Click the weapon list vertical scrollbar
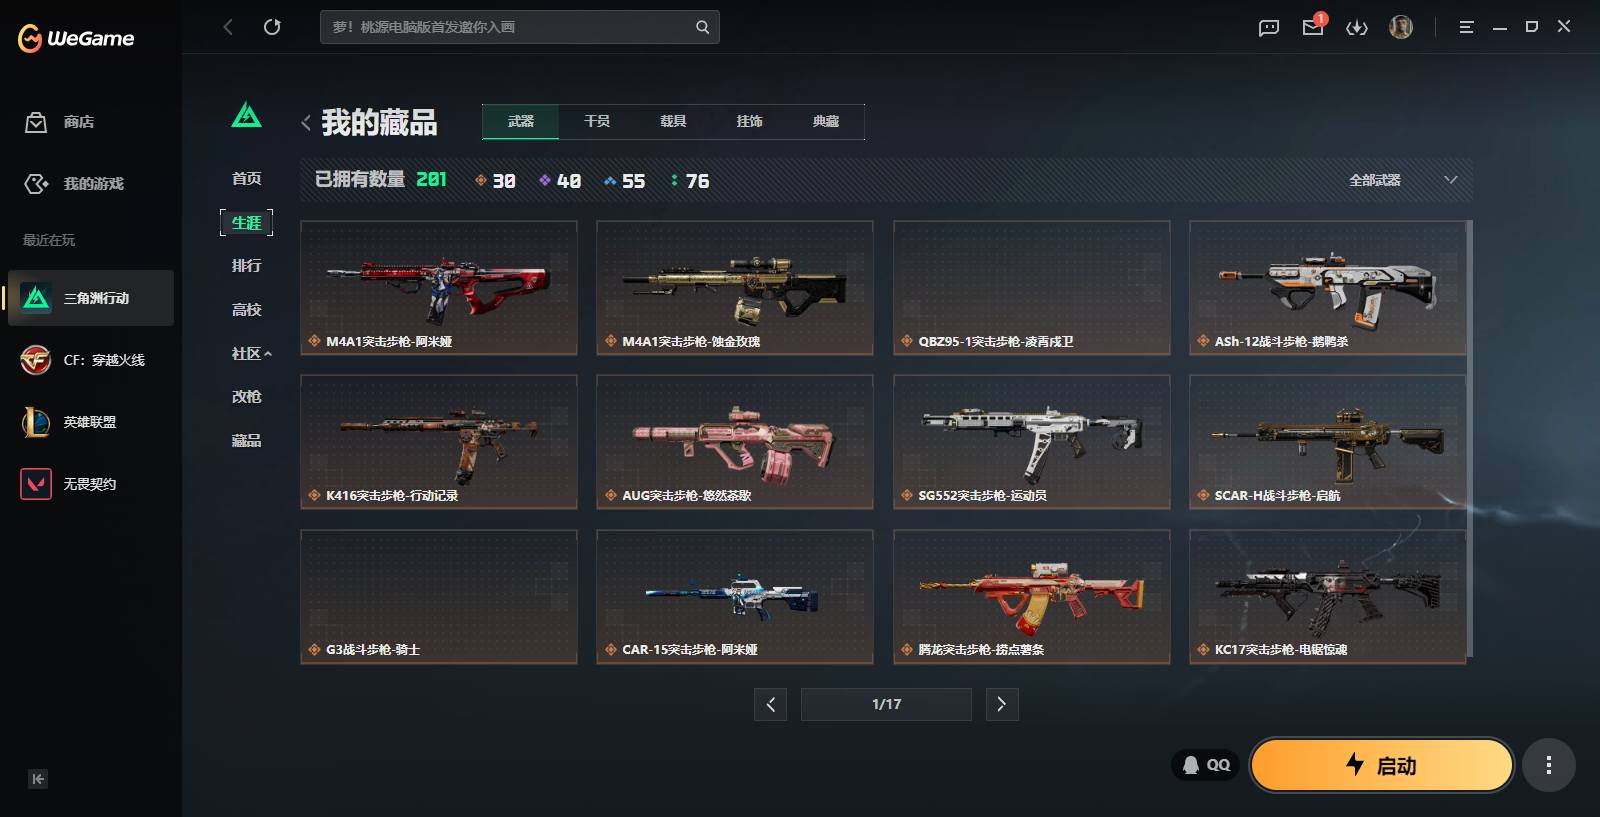This screenshot has height=817, width=1600. pyautogui.click(x=1469, y=440)
